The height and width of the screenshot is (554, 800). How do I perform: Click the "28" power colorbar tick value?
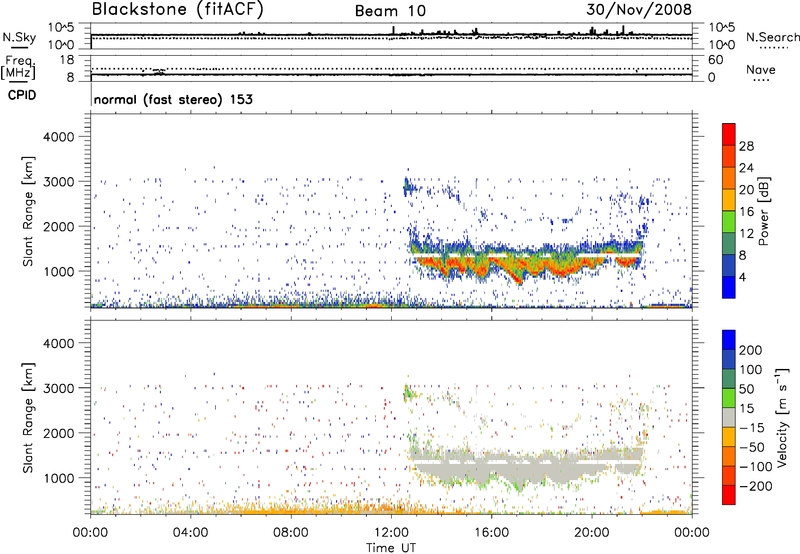coord(746,146)
